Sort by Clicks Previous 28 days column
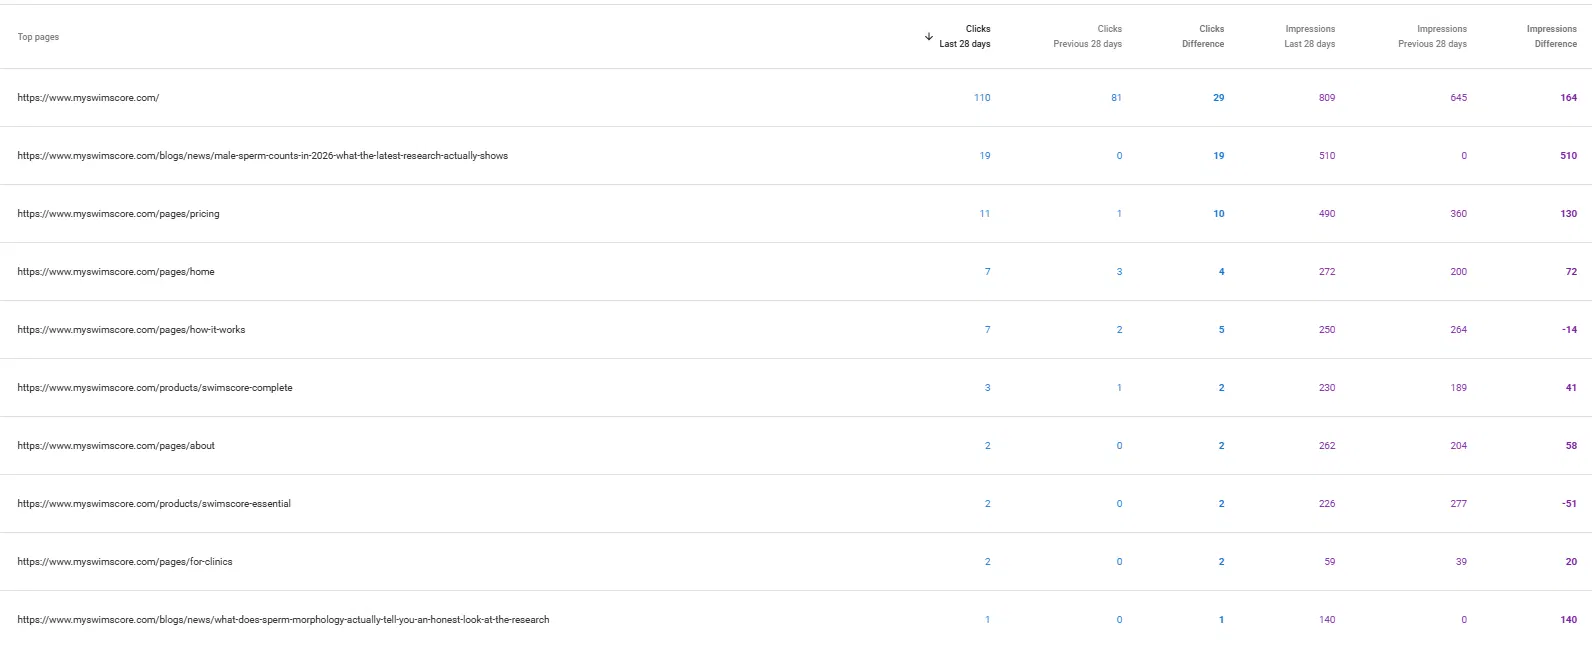The image size is (1592, 645). click(1087, 36)
